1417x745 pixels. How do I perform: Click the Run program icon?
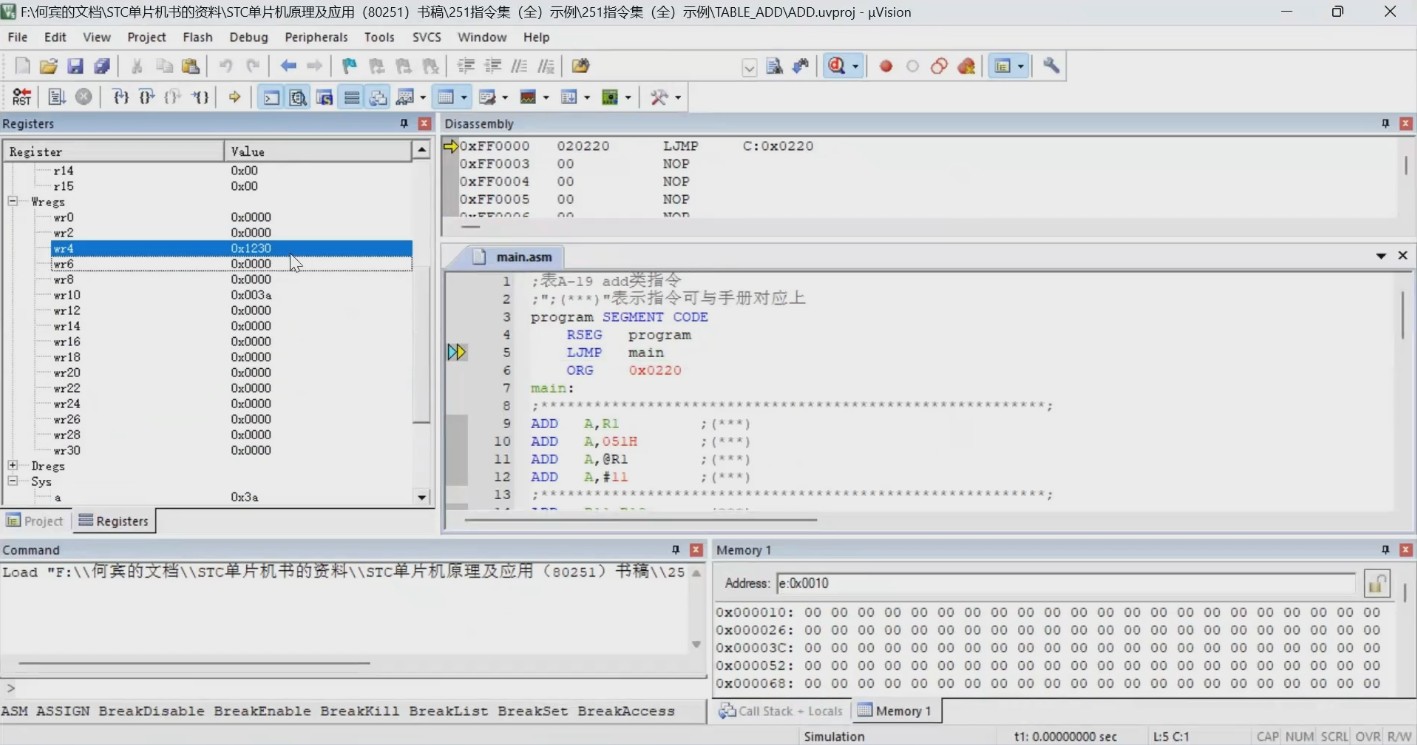click(57, 97)
